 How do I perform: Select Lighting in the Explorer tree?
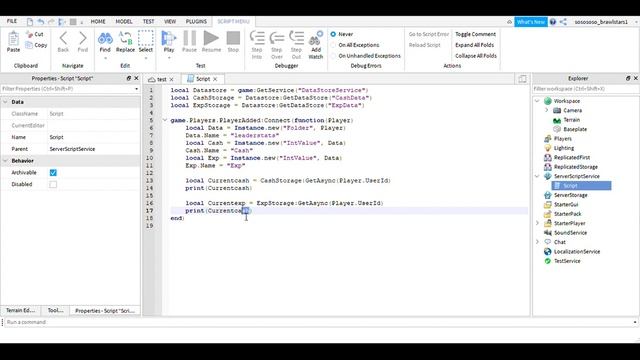coord(564,148)
